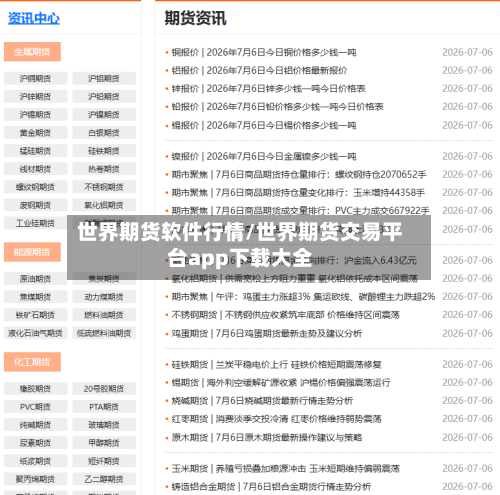The image size is (500, 495).
Task: Open 锰硅期货 in the sidebar
Action: click(x=35, y=151)
